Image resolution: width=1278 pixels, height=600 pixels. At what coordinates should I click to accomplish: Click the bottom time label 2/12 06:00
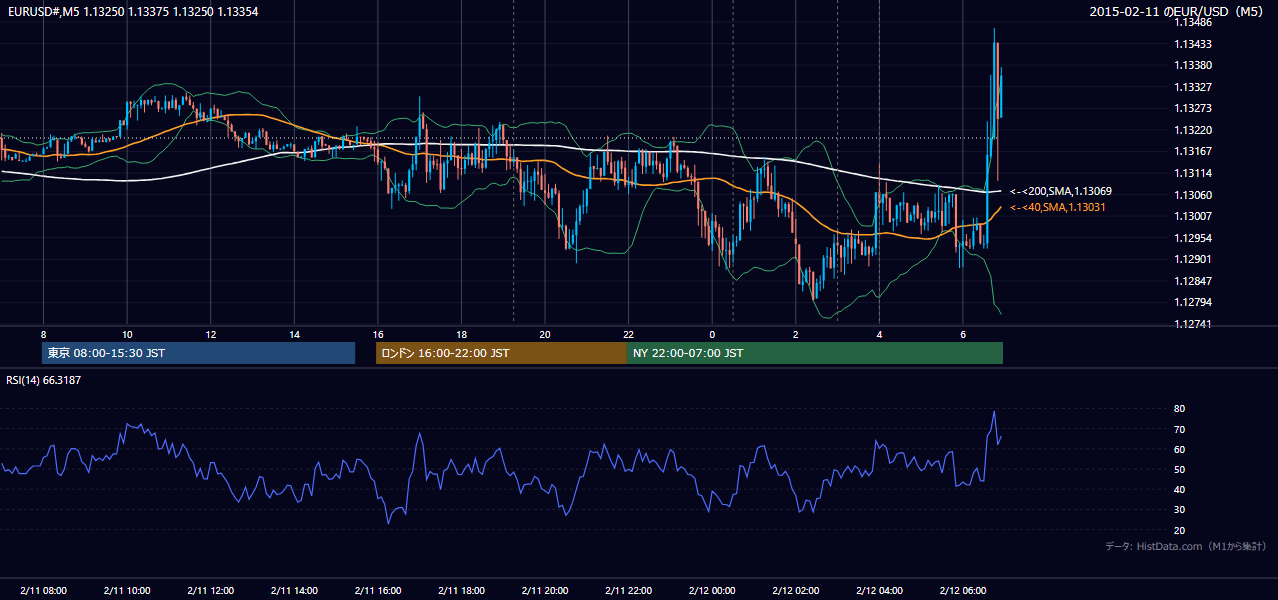click(x=962, y=590)
